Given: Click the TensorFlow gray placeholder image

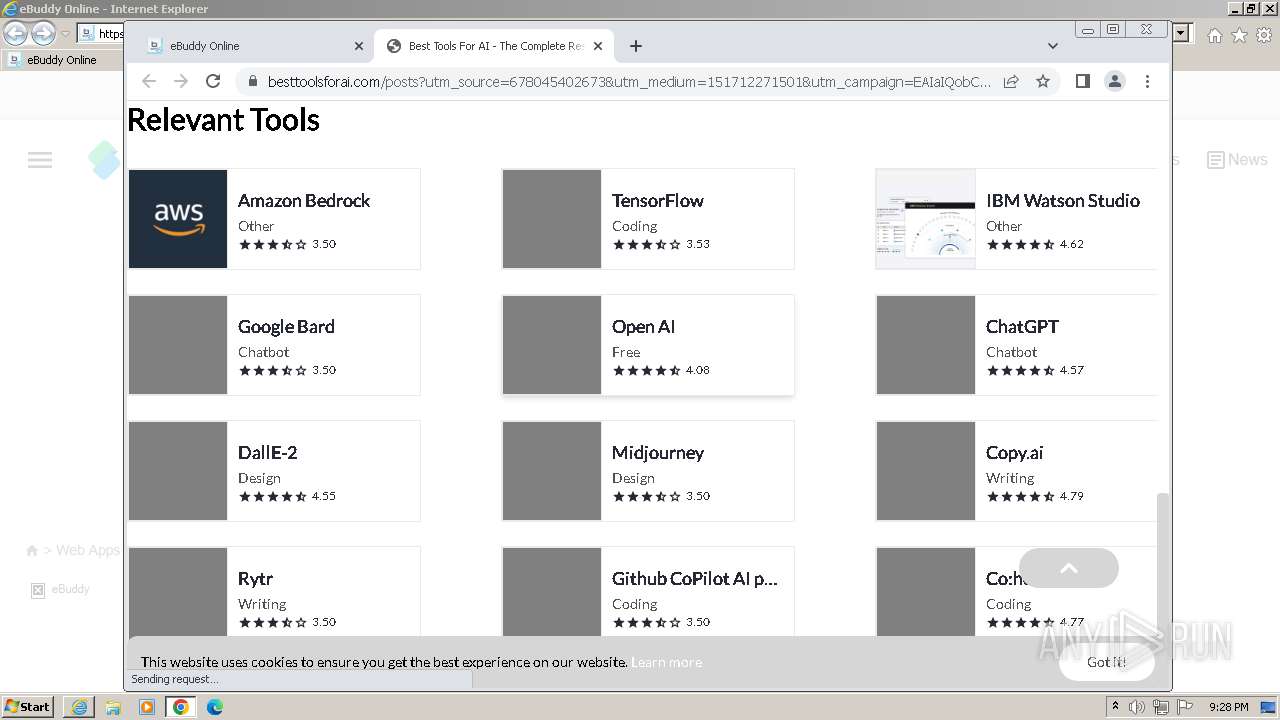Looking at the screenshot, I should (552, 219).
